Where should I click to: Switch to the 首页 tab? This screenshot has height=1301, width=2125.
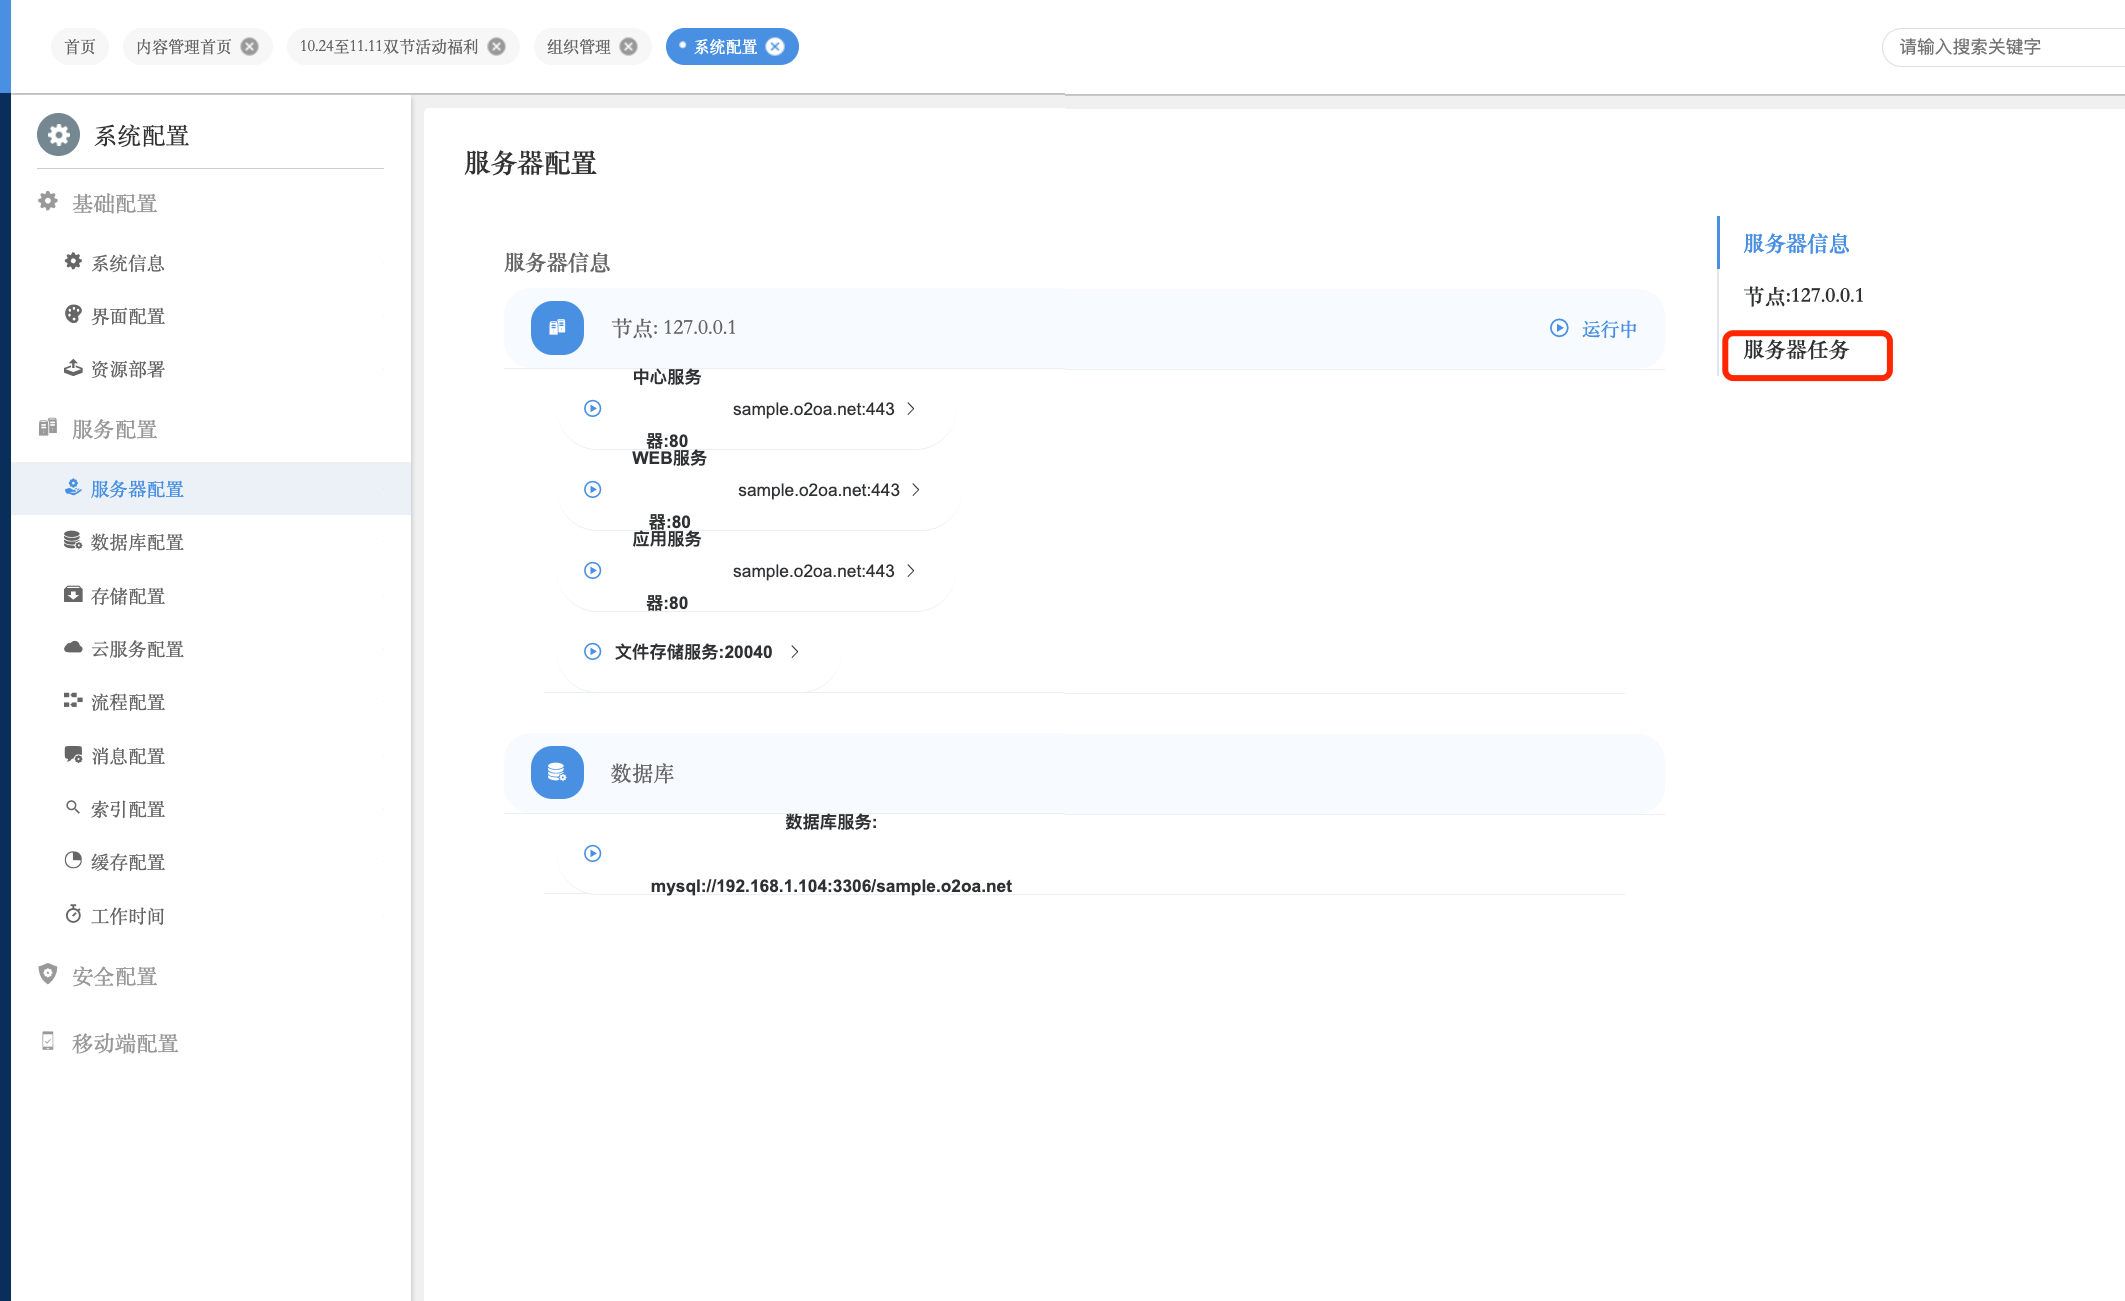point(80,47)
